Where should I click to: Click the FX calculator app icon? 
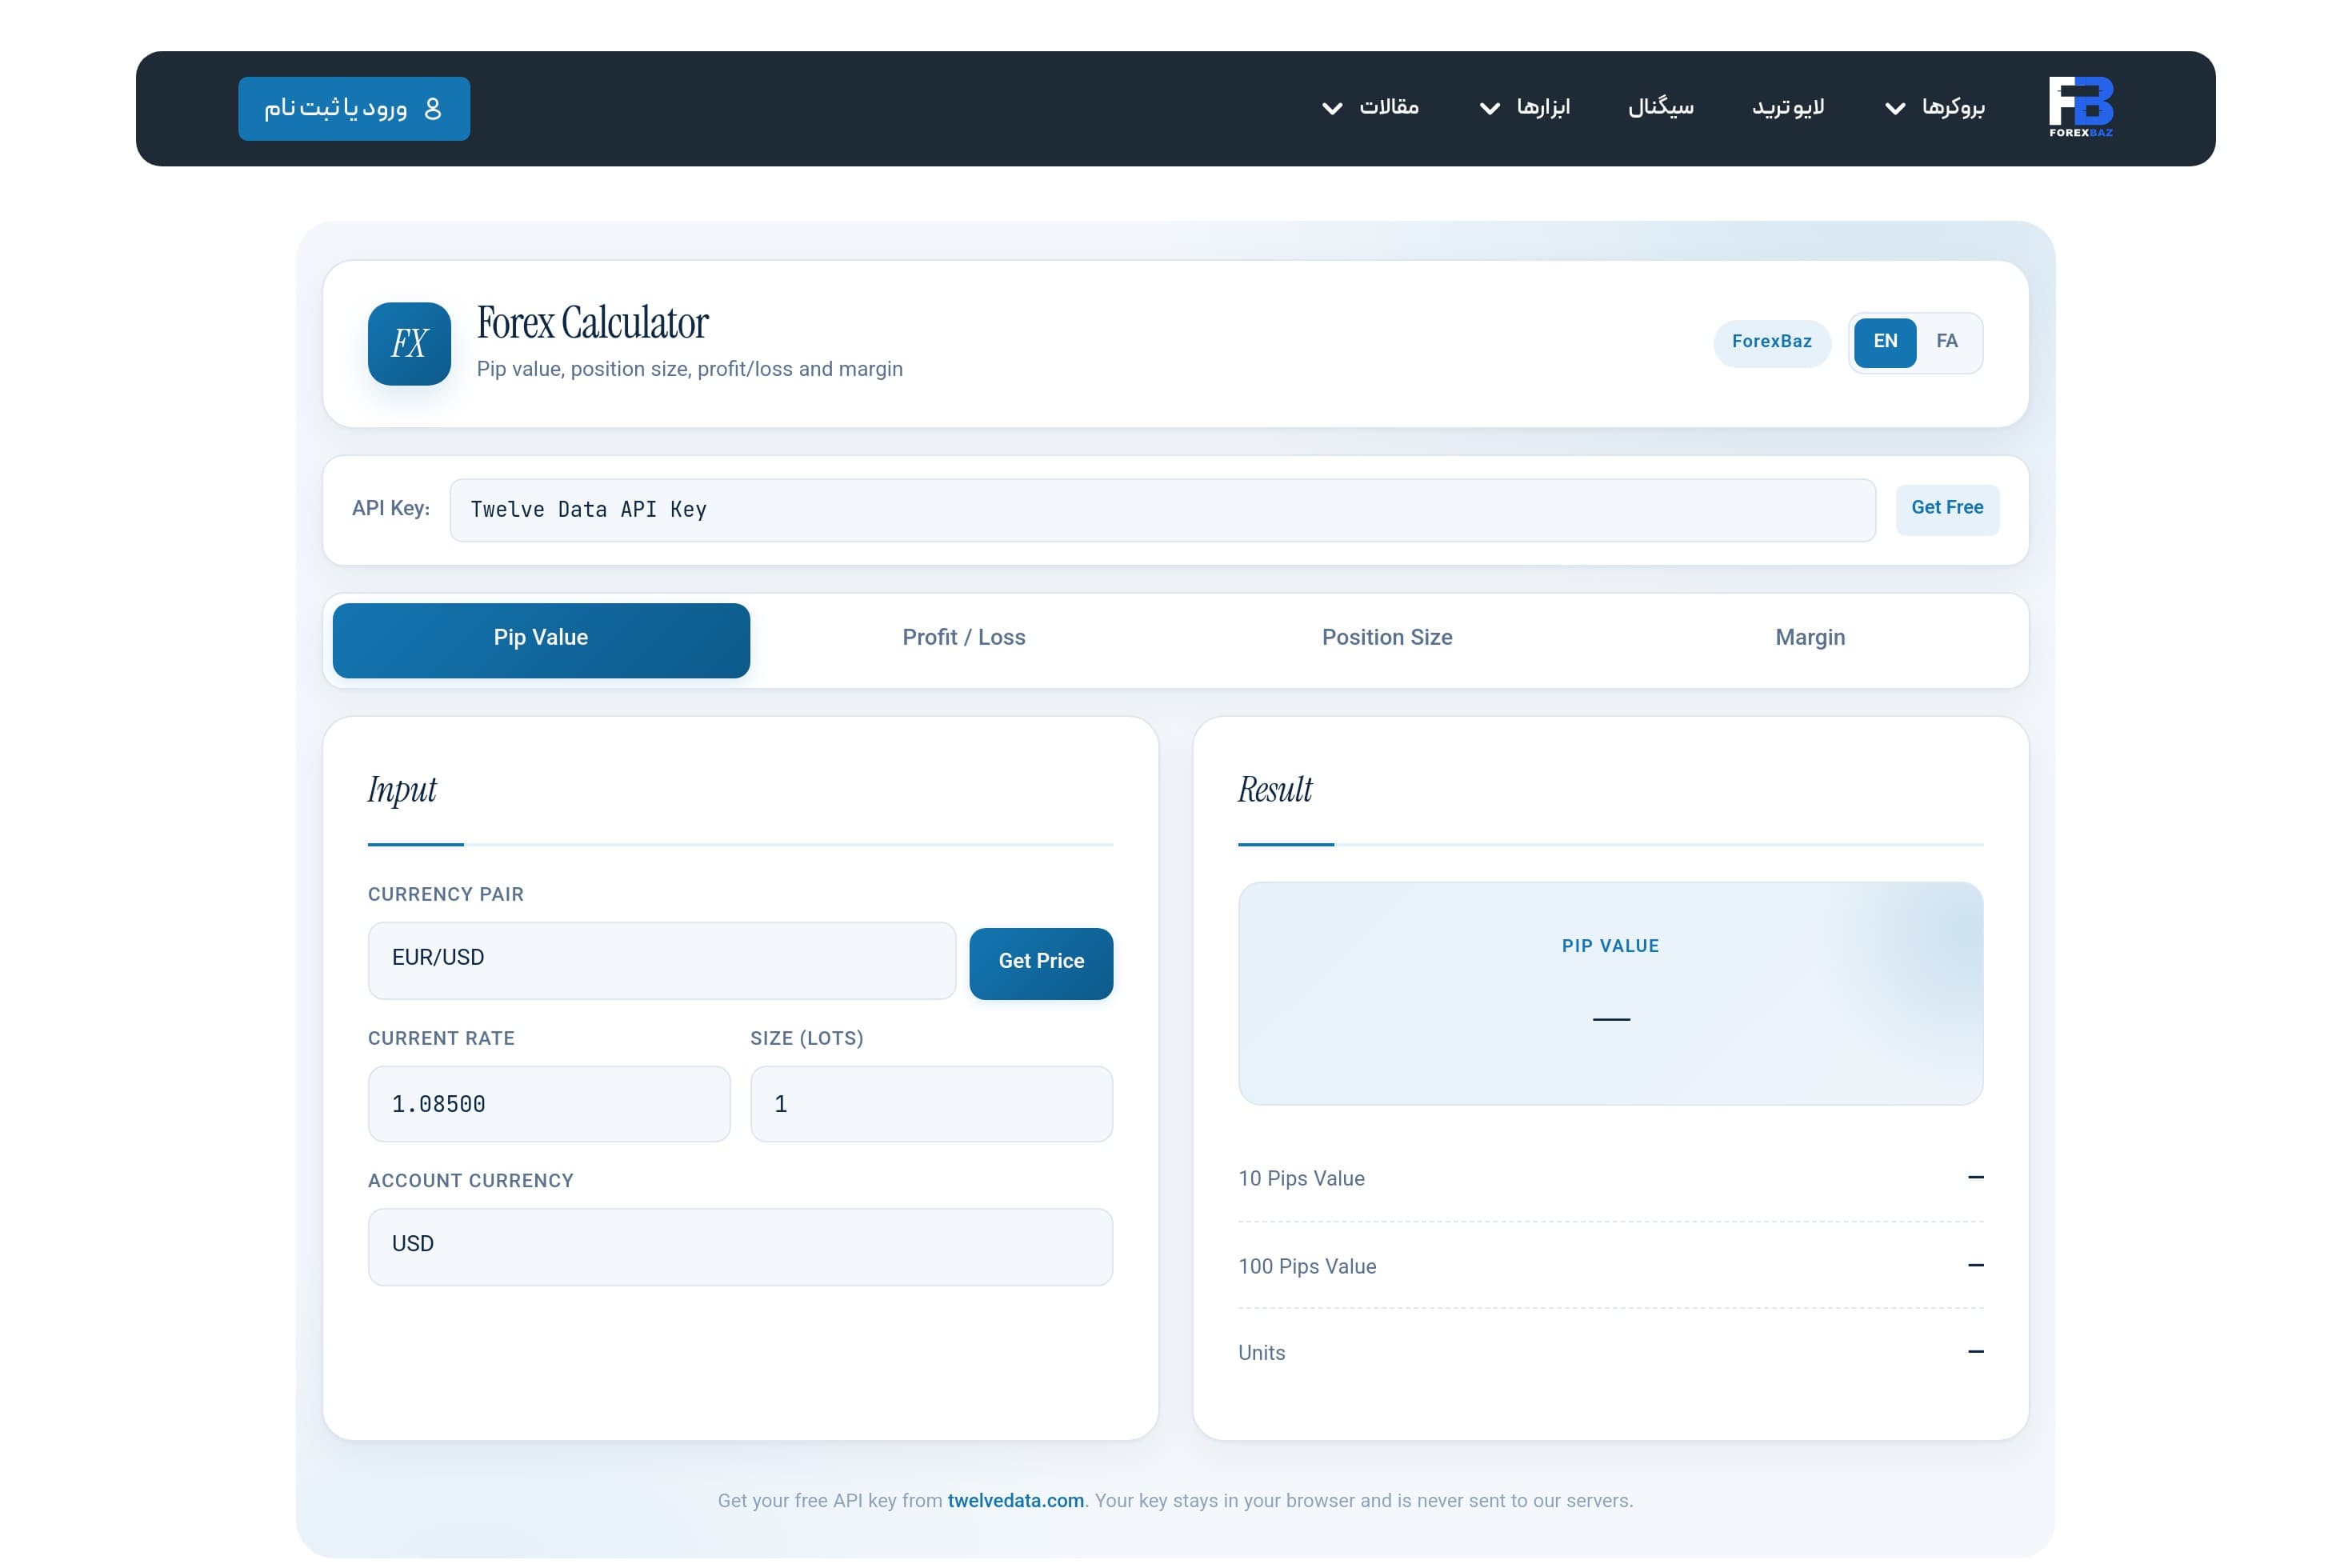pos(409,344)
